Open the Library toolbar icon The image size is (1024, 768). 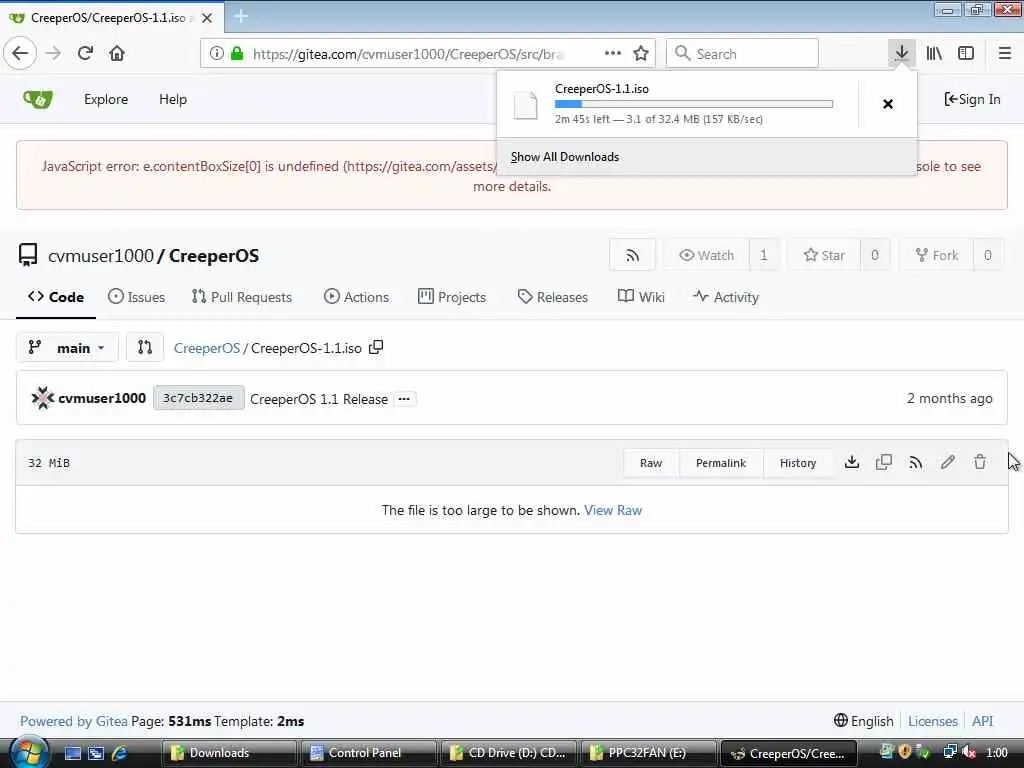point(934,54)
